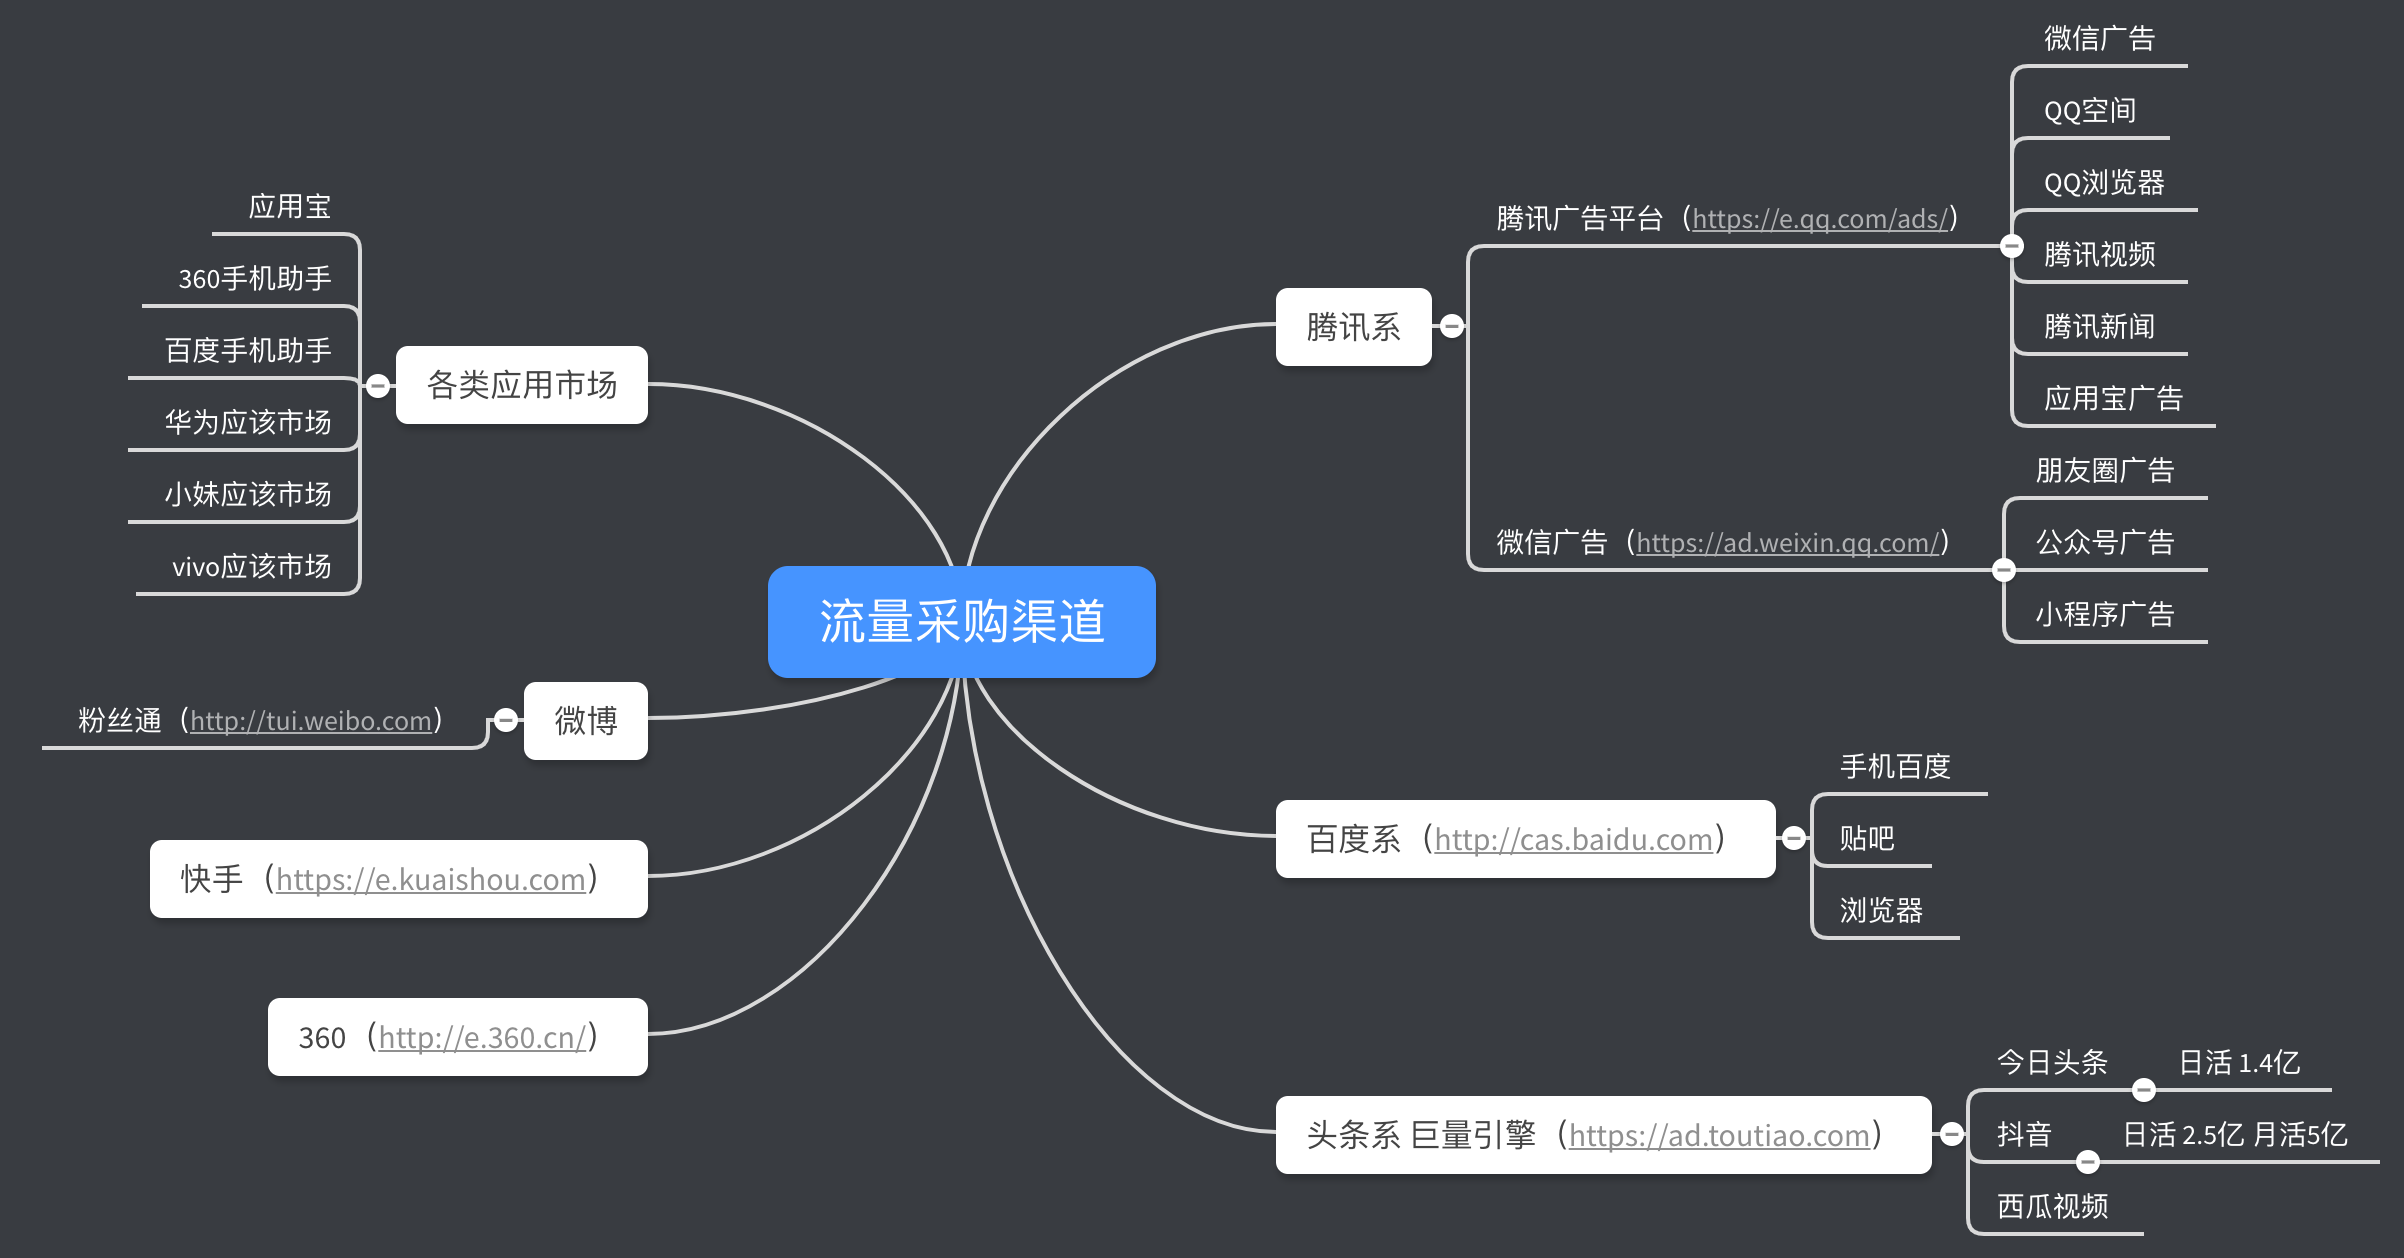Screen dimensions: 2404x1258
Task: Select the 腾讯视频 subtopic
Action: 2100,255
